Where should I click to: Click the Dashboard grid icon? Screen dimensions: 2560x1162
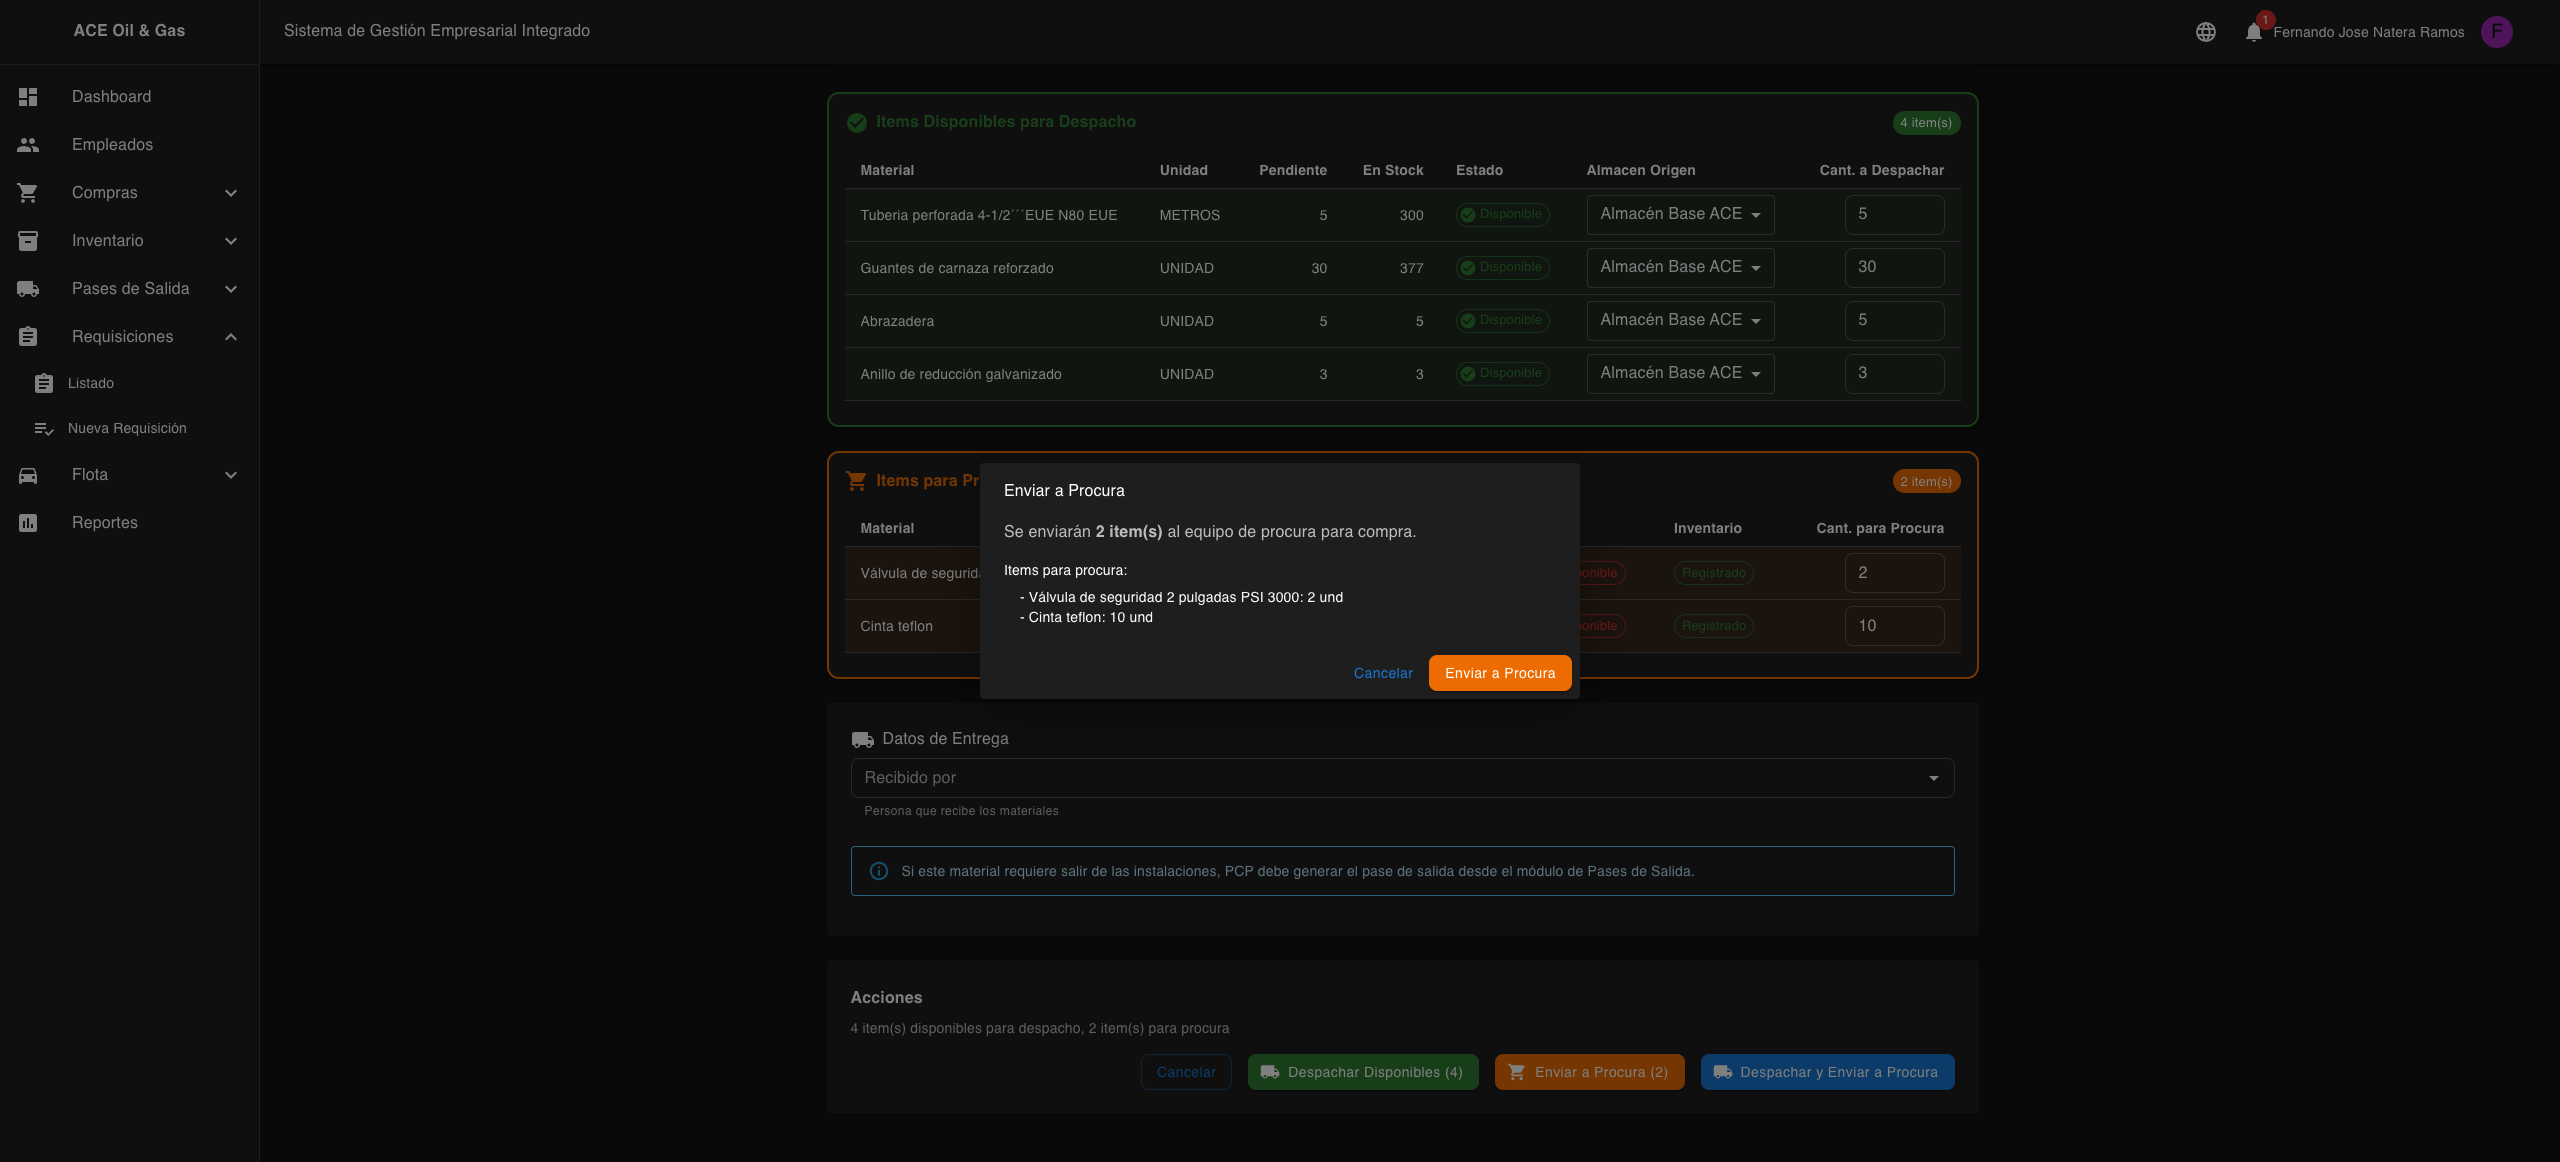click(x=28, y=97)
